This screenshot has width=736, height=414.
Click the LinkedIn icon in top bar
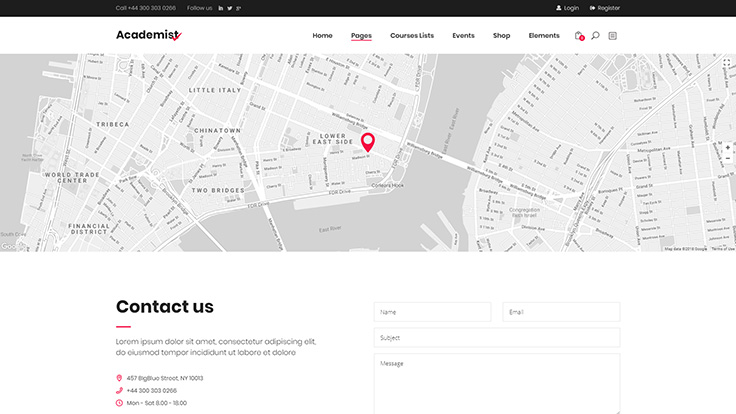click(221, 8)
